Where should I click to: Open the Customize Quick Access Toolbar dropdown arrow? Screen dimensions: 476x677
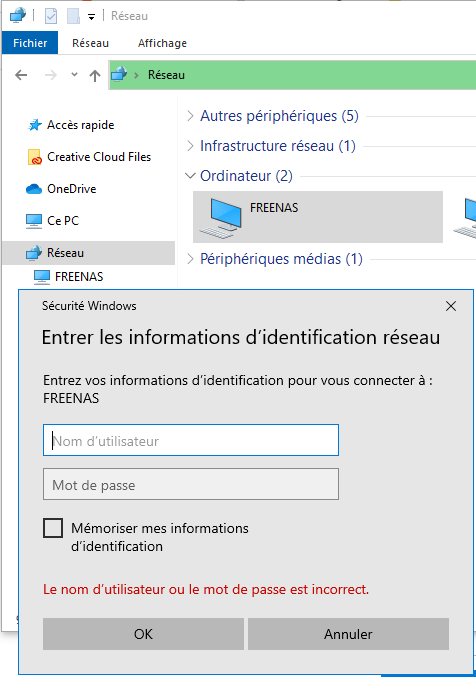click(92, 17)
